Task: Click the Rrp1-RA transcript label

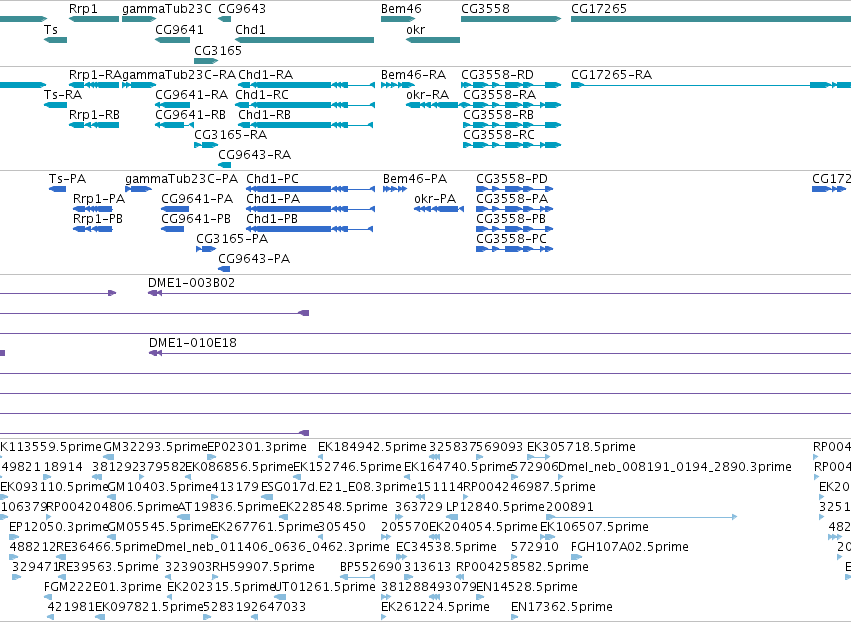Action: pyautogui.click(x=95, y=74)
